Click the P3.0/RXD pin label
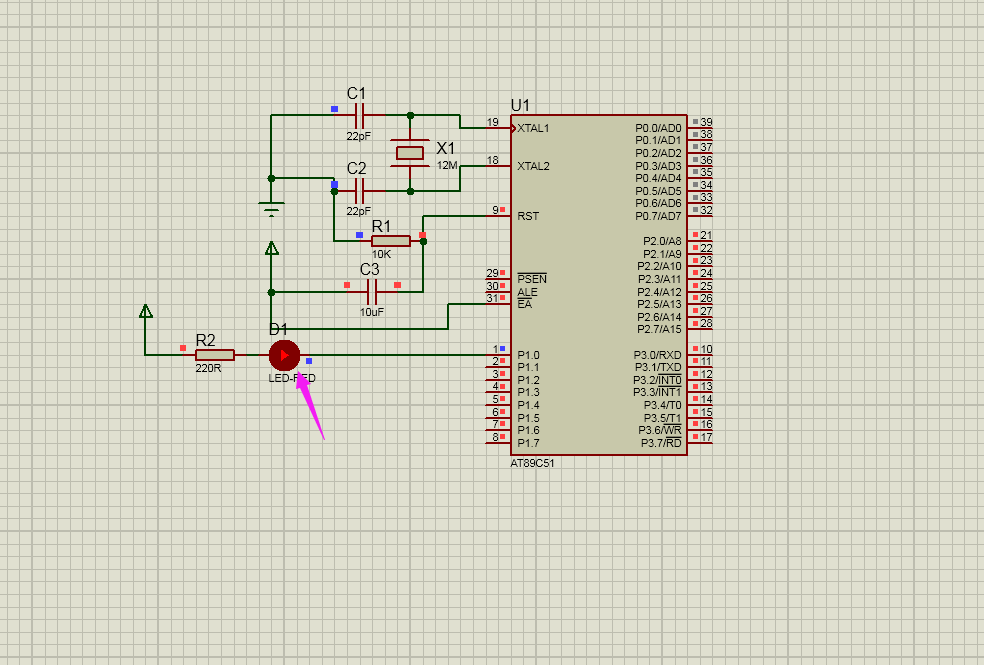This screenshot has height=665, width=984. pos(658,355)
